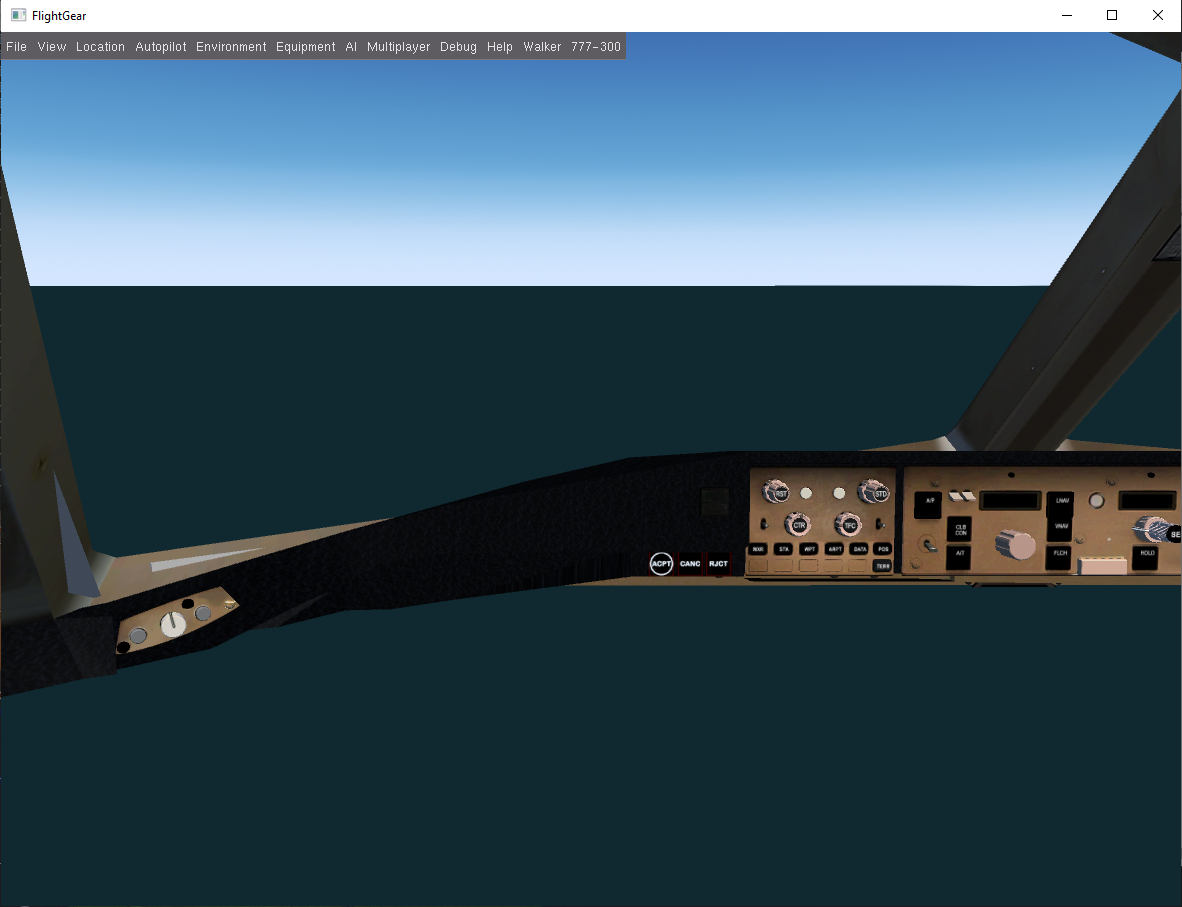This screenshot has width=1182, height=907.
Task: Open the File menu
Action: [x=17, y=47]
